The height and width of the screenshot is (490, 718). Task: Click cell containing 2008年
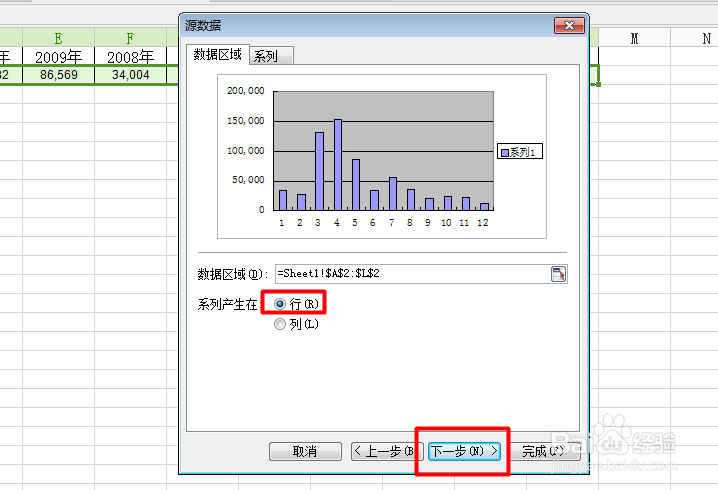(x=131, y=56)
